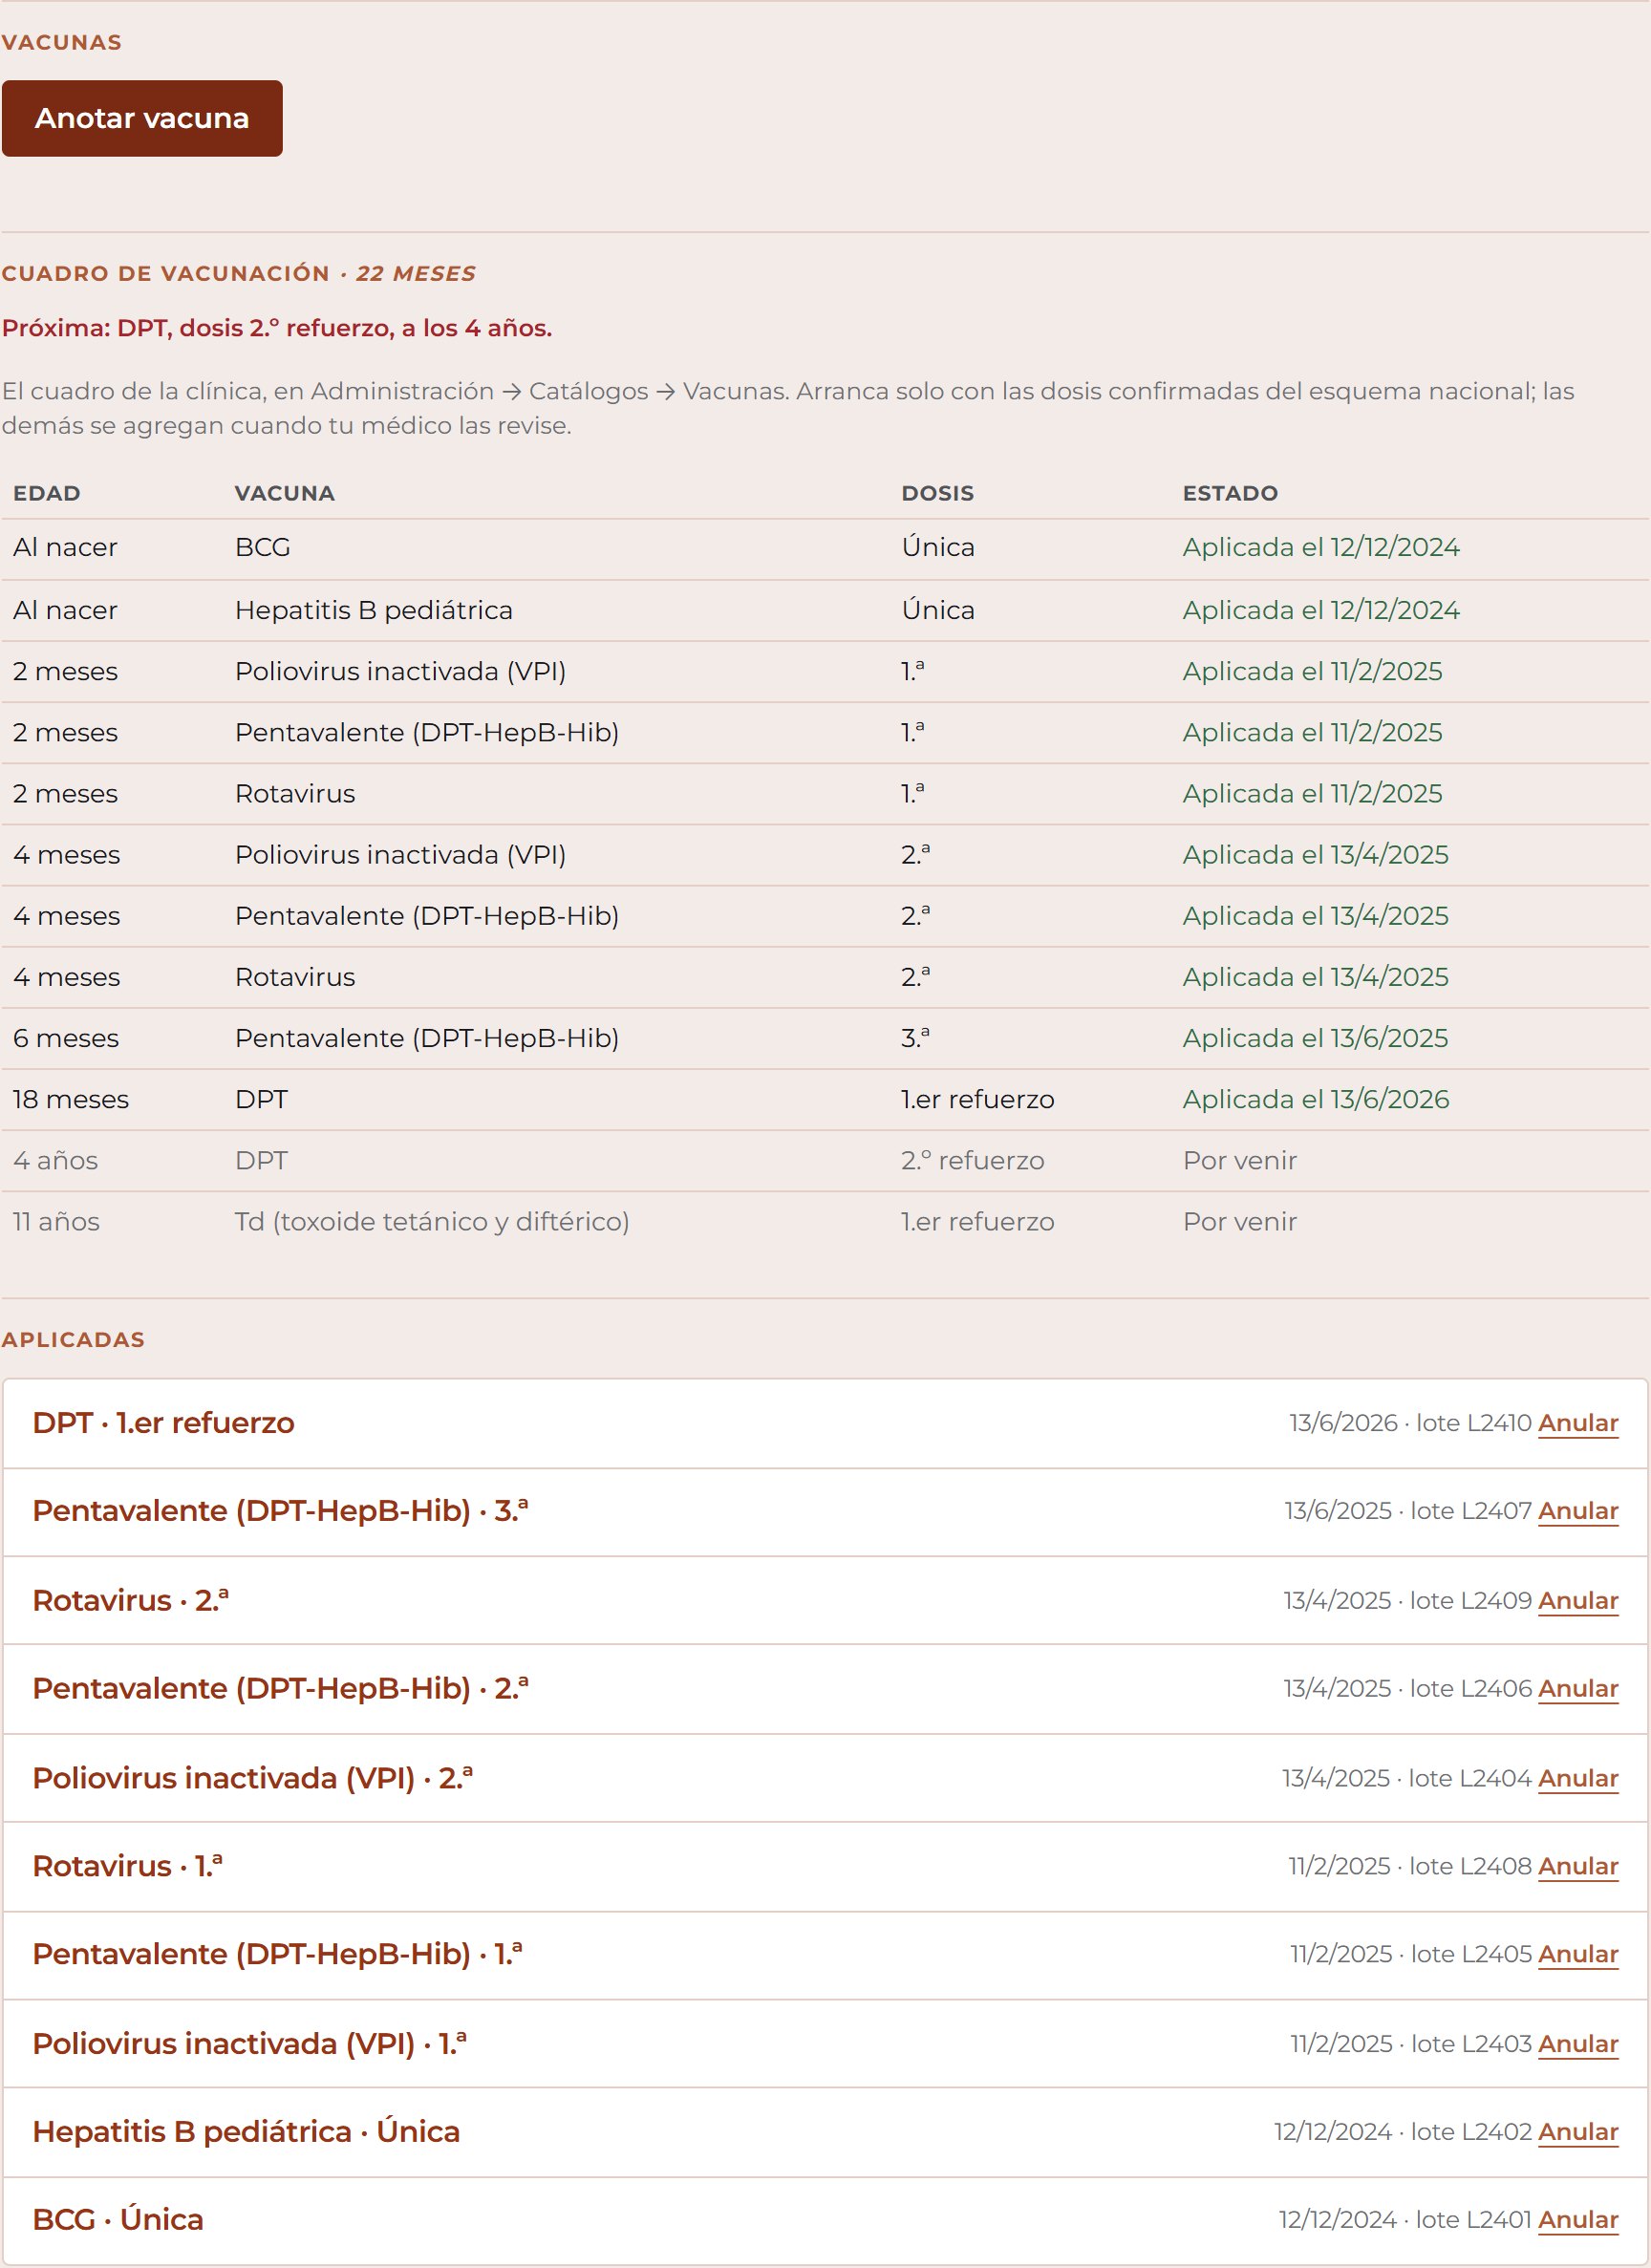Click the '11/2/2025 · lote L2408' text
Image resolution: width=1651 pixels, height=2268 pixels.
coord(1410,1866)
